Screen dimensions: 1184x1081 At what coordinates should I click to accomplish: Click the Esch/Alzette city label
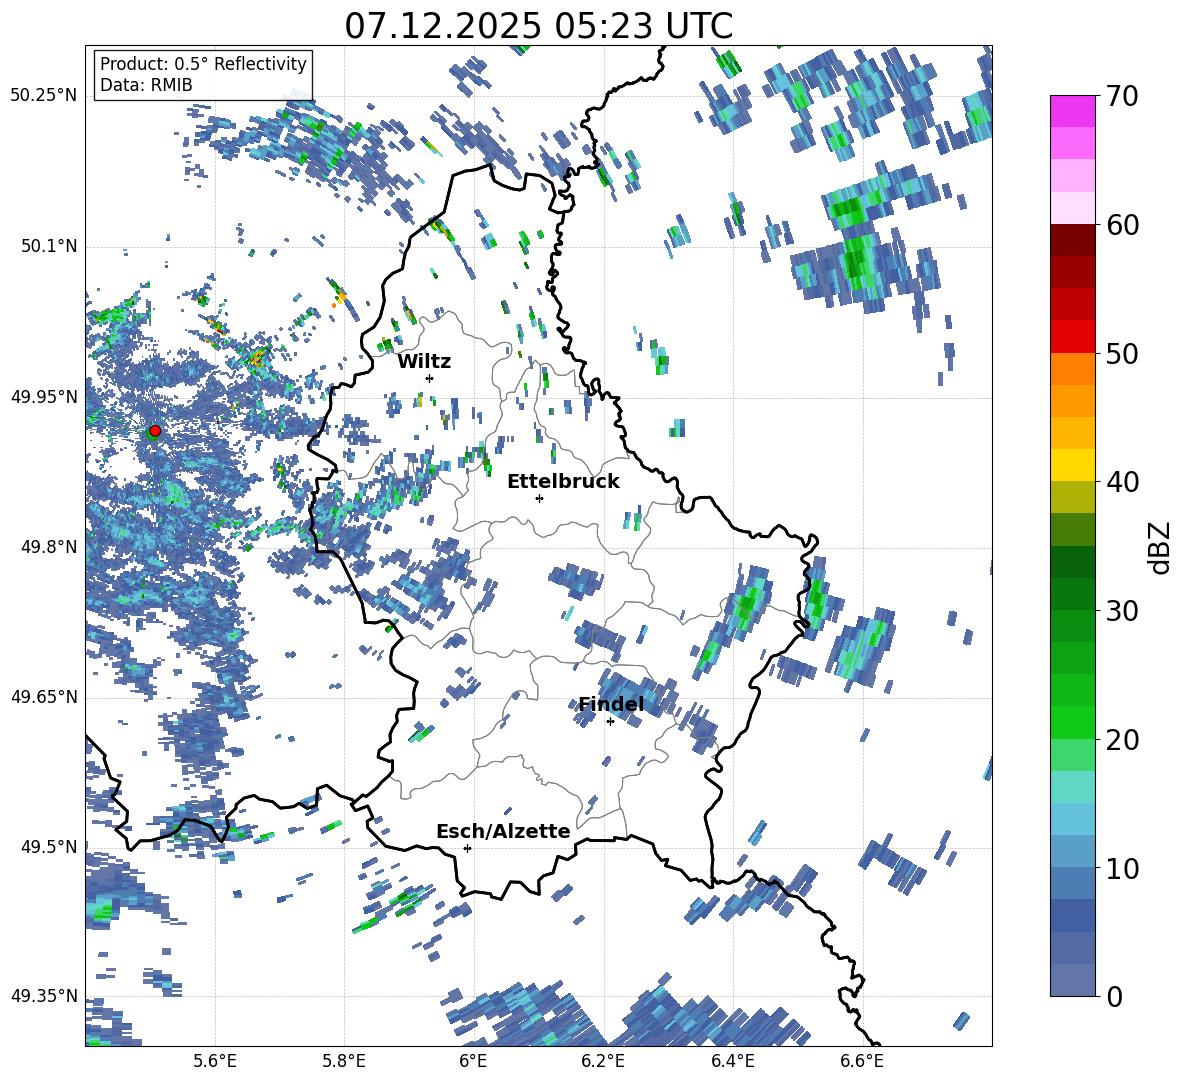[x=503, y=831]
